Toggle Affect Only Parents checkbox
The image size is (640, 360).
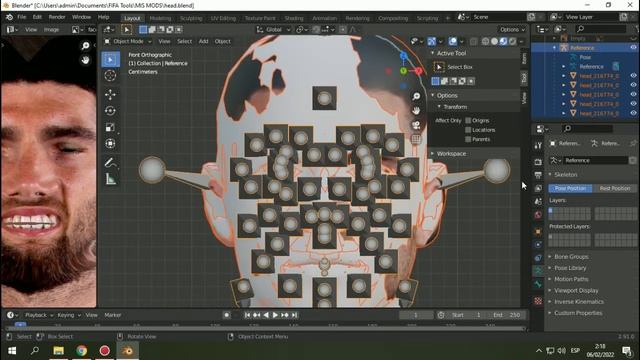coord(468,139)
